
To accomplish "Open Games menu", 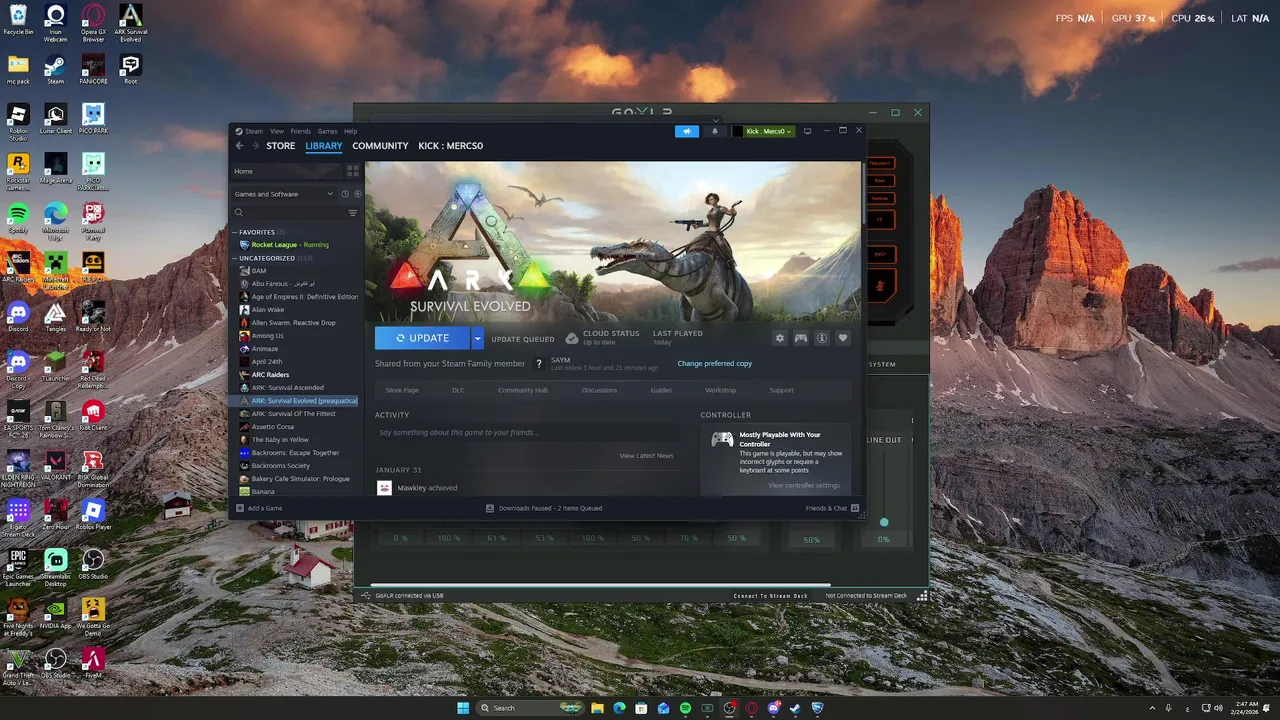I will [327, 131].
